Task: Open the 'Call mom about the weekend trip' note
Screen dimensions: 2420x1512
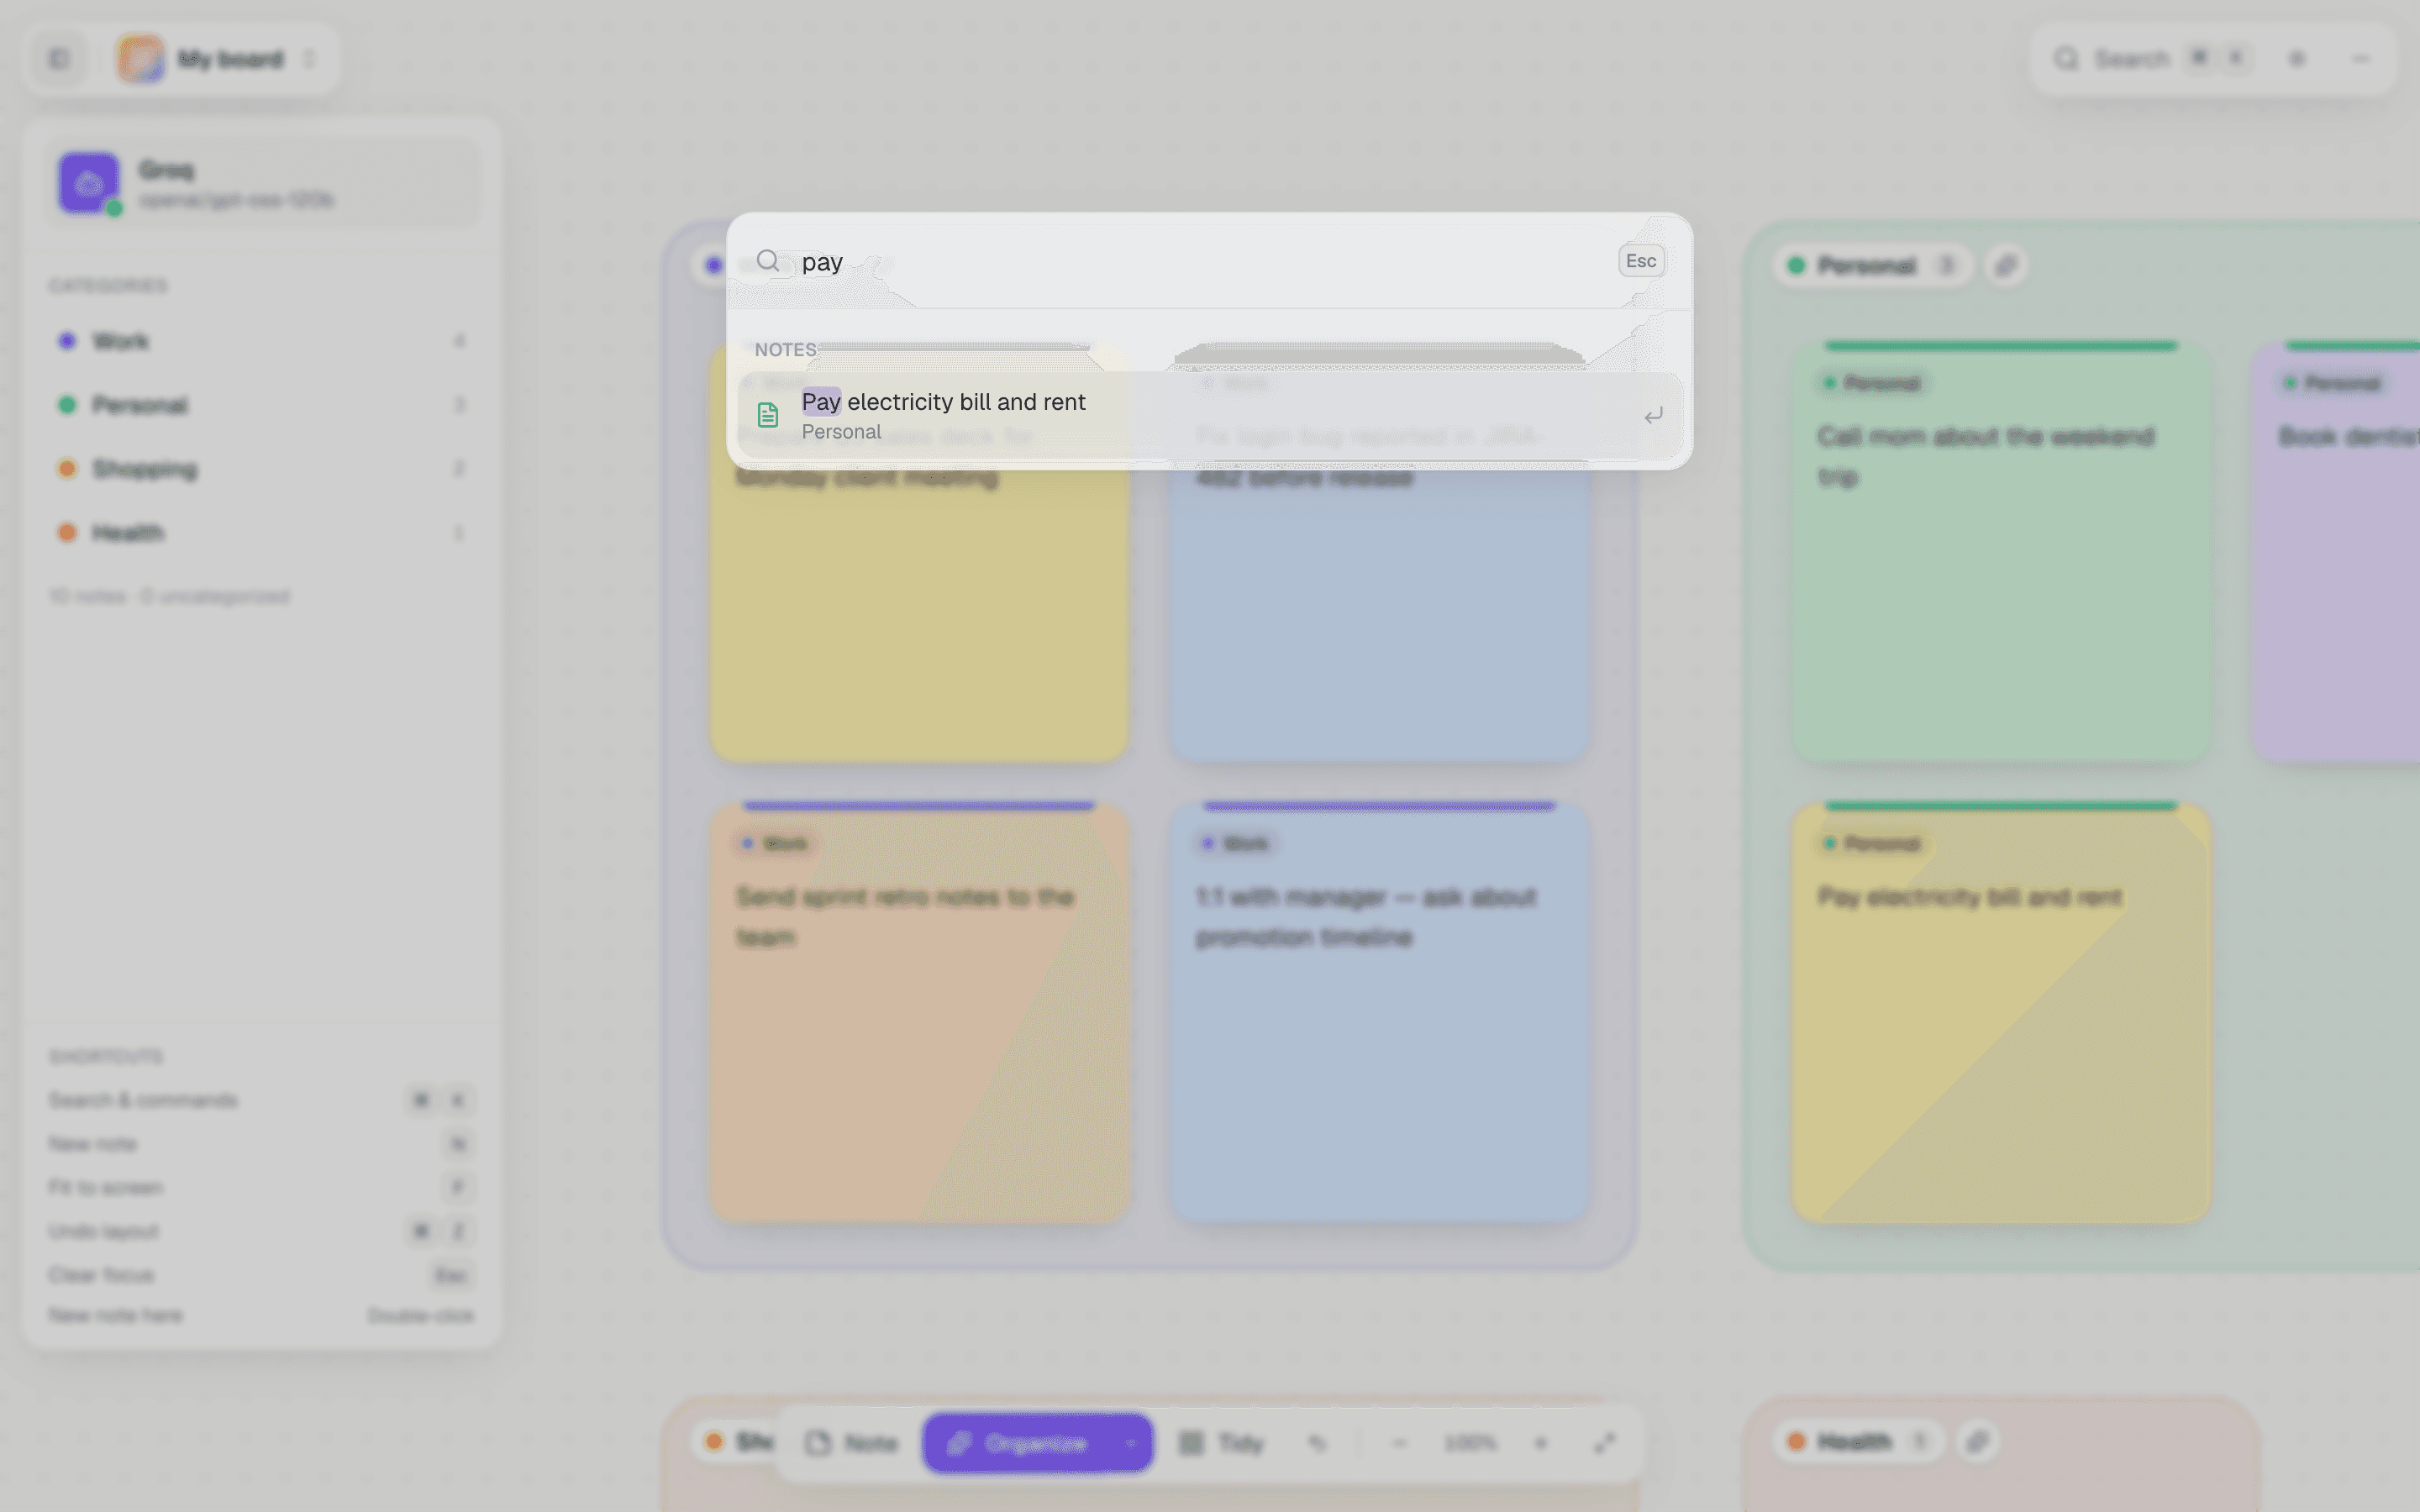Action: [x=2001, y=552]
